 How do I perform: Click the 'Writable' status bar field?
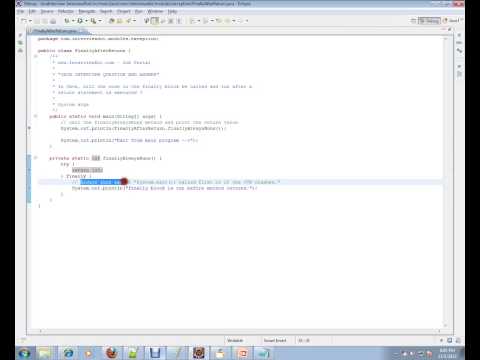click(235, 340)
